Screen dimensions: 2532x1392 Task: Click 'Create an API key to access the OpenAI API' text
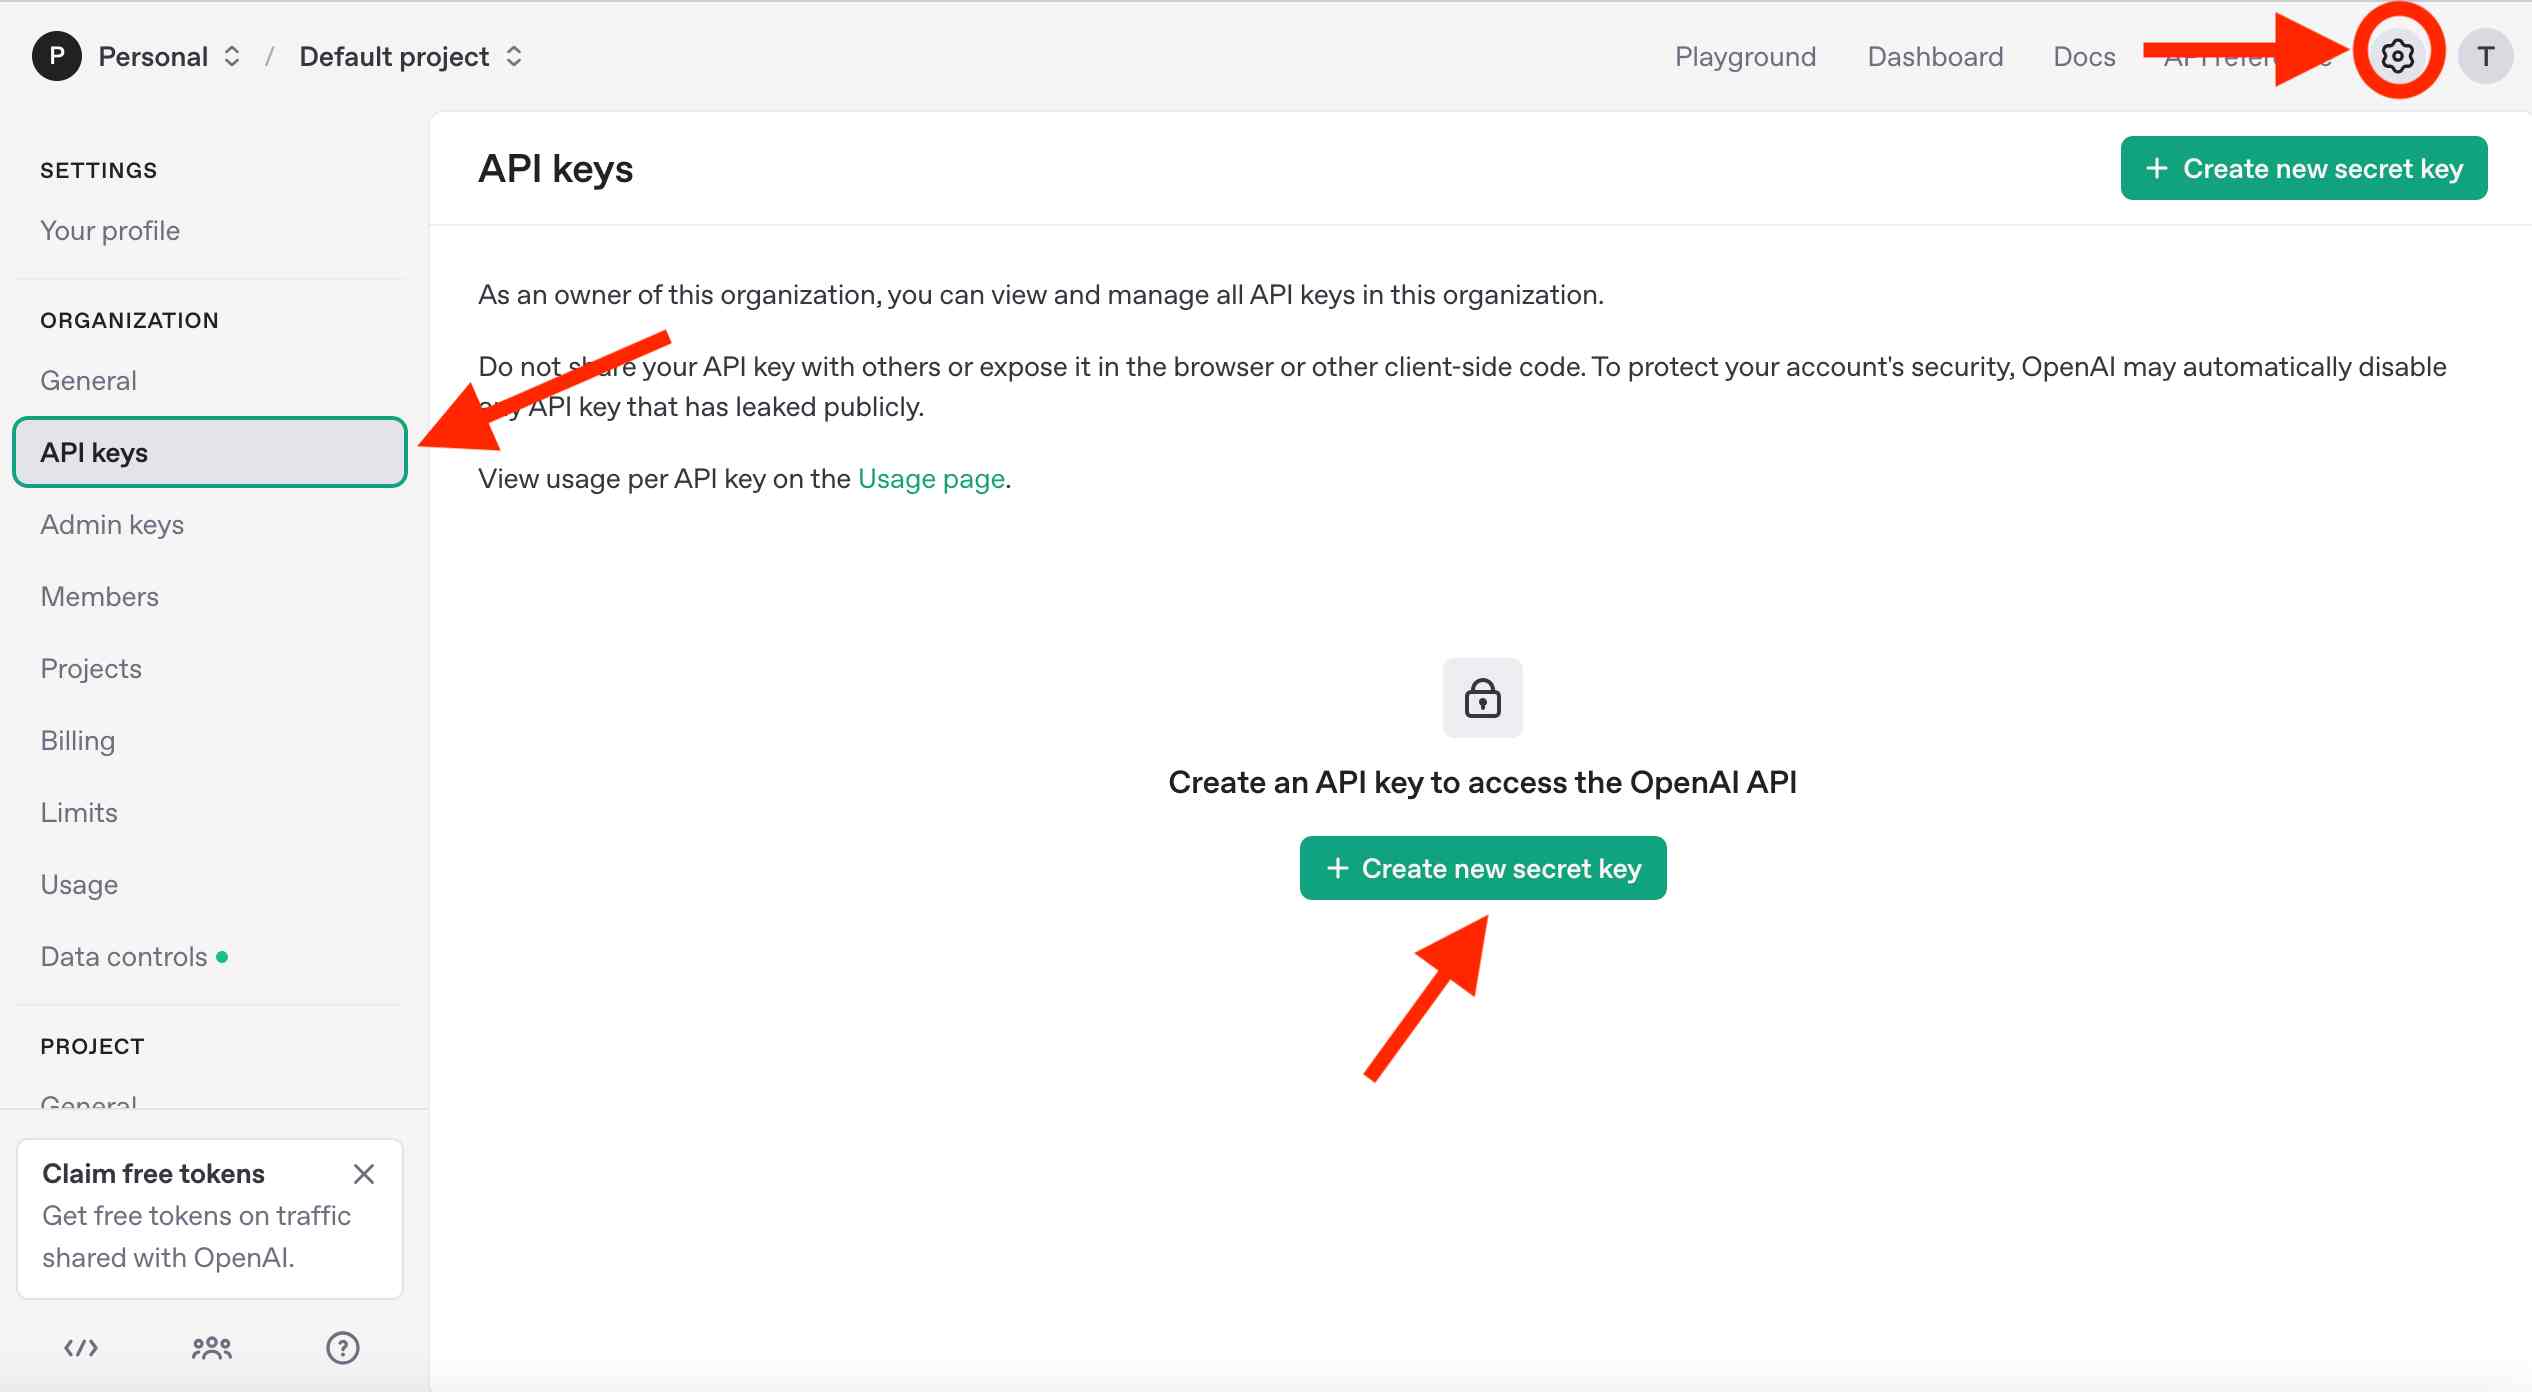coord(1483,782)
